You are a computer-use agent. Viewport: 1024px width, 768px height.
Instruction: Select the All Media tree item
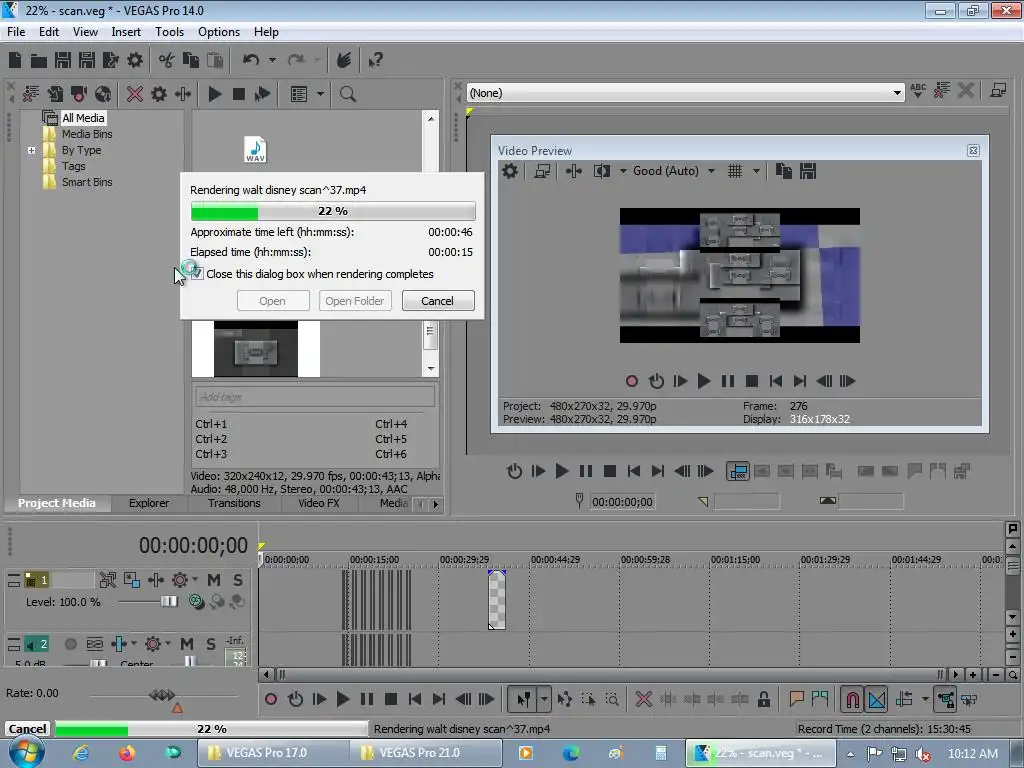pos(83,118)
